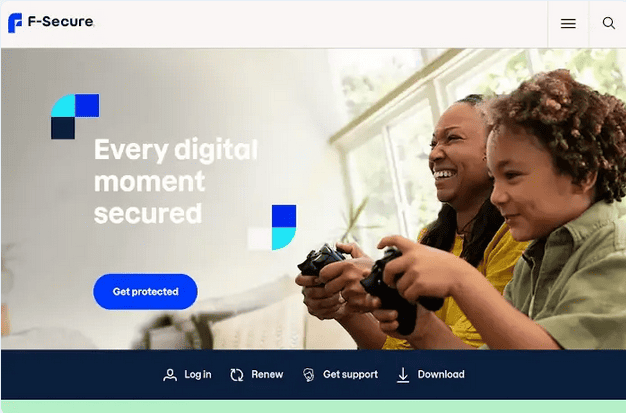The width and height of the screenshot is (626, 413).
Task: Select the Download link
Action: (441, 374)
